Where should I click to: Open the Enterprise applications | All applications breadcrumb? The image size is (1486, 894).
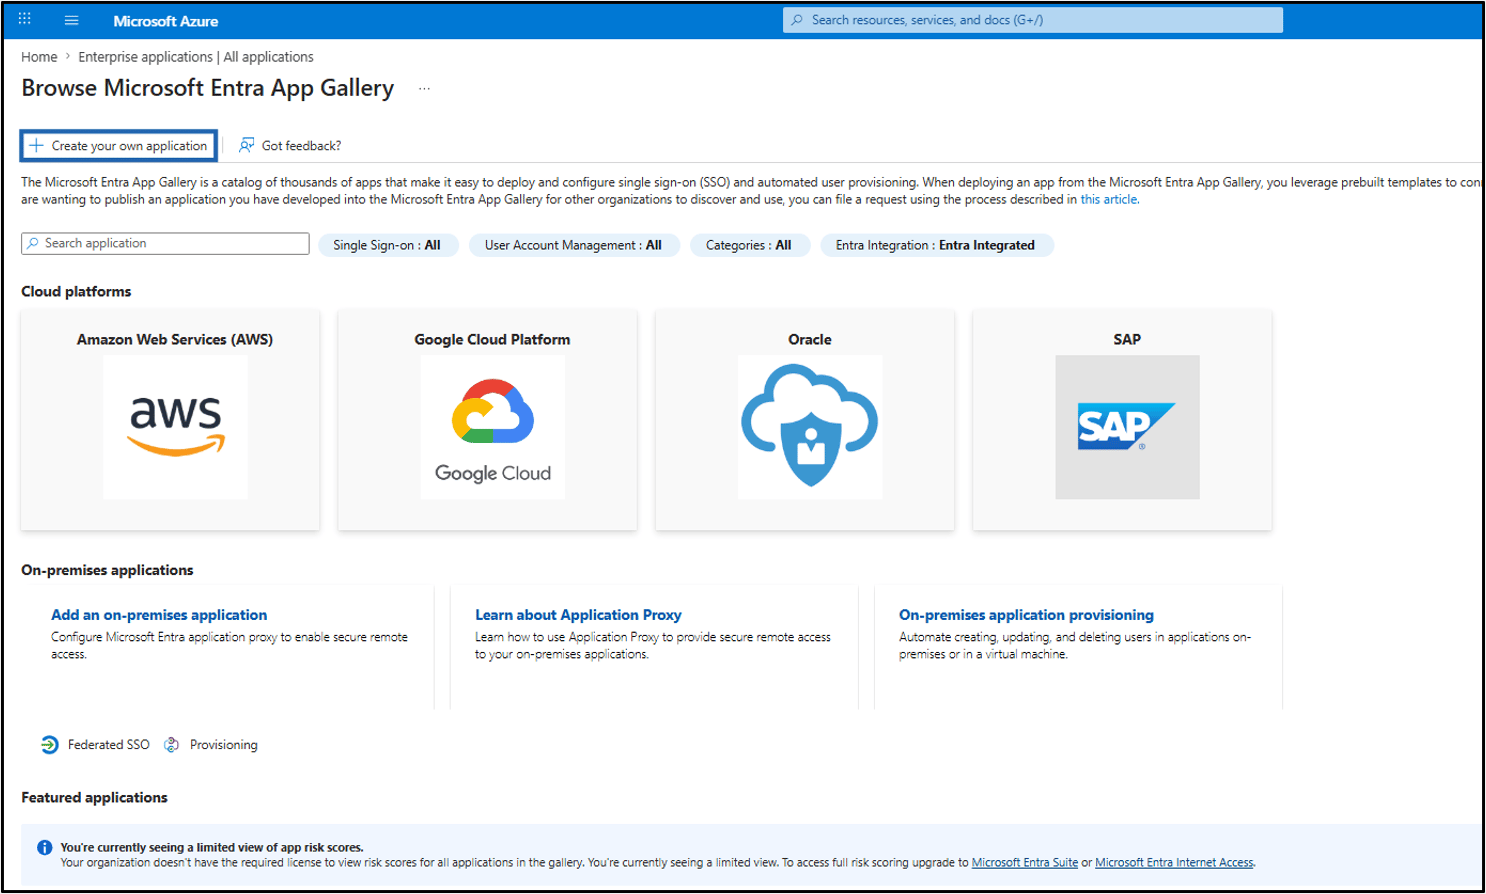click(196, 57)
